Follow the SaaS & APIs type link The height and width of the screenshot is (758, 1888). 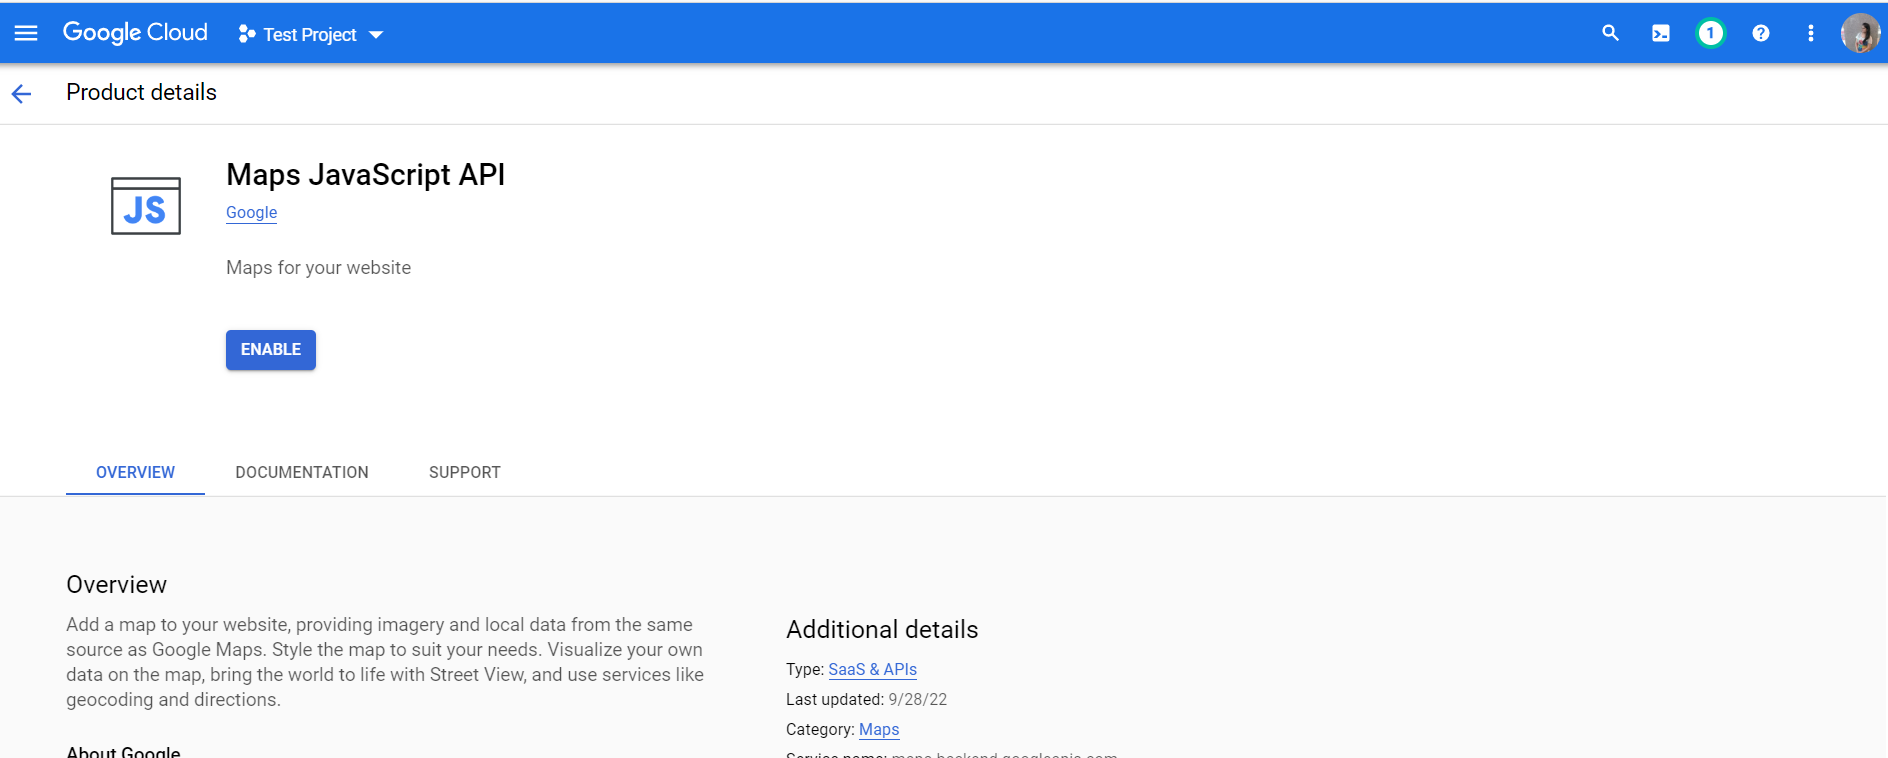point(872,669)
